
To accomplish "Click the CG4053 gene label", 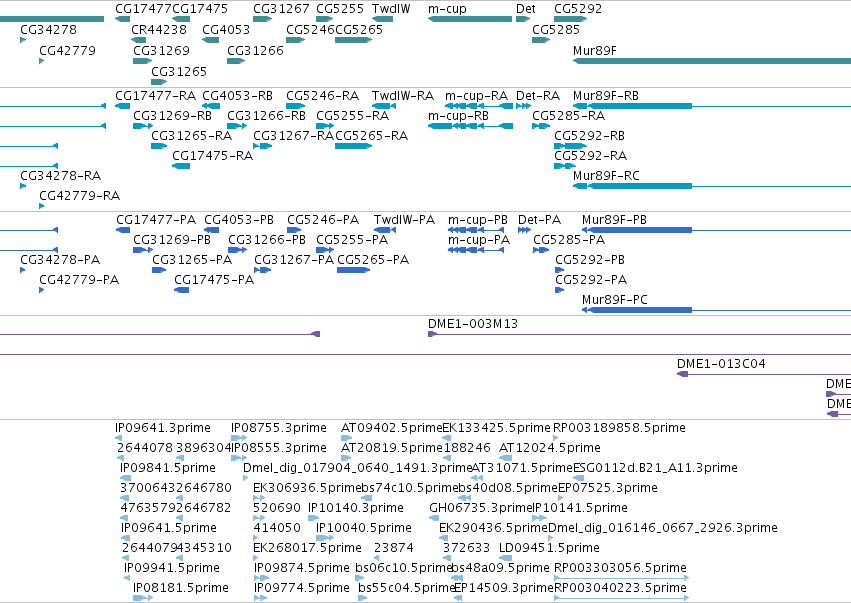I will (x=226, y=30).
